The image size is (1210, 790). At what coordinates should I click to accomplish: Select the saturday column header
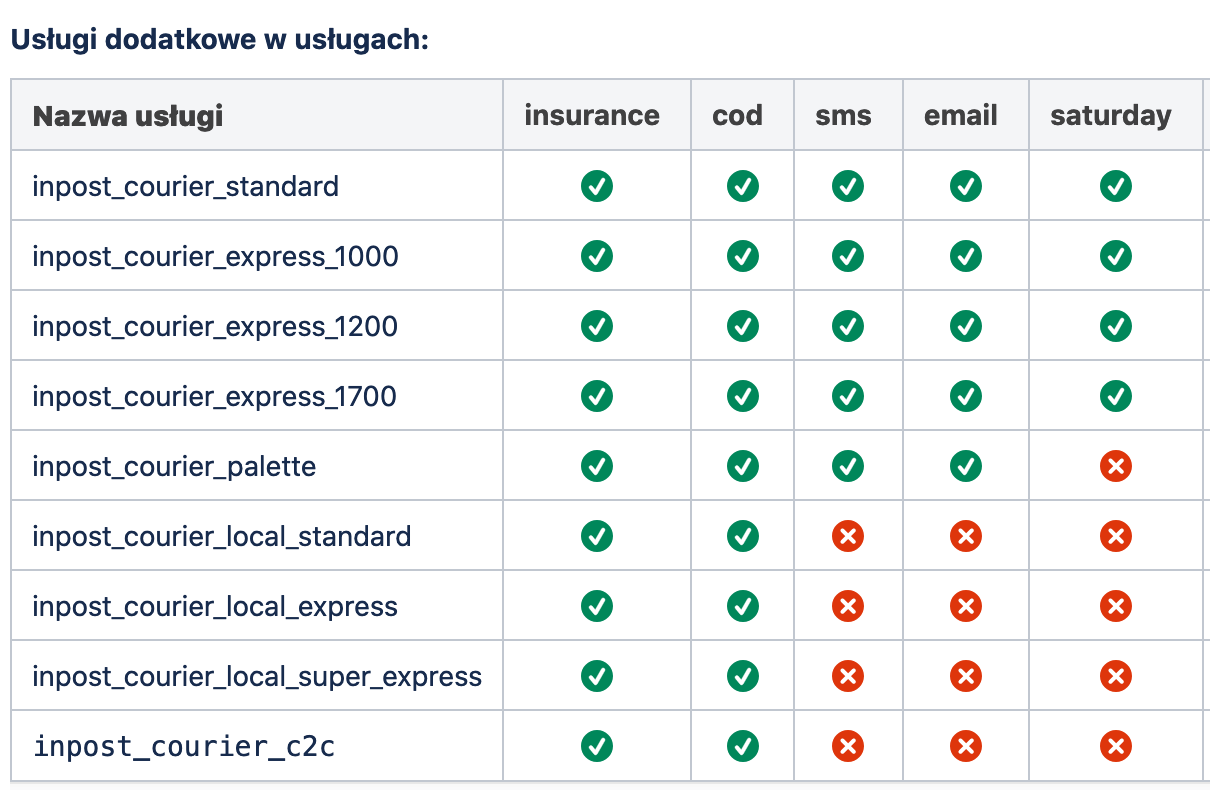[x=1111, y=116]
